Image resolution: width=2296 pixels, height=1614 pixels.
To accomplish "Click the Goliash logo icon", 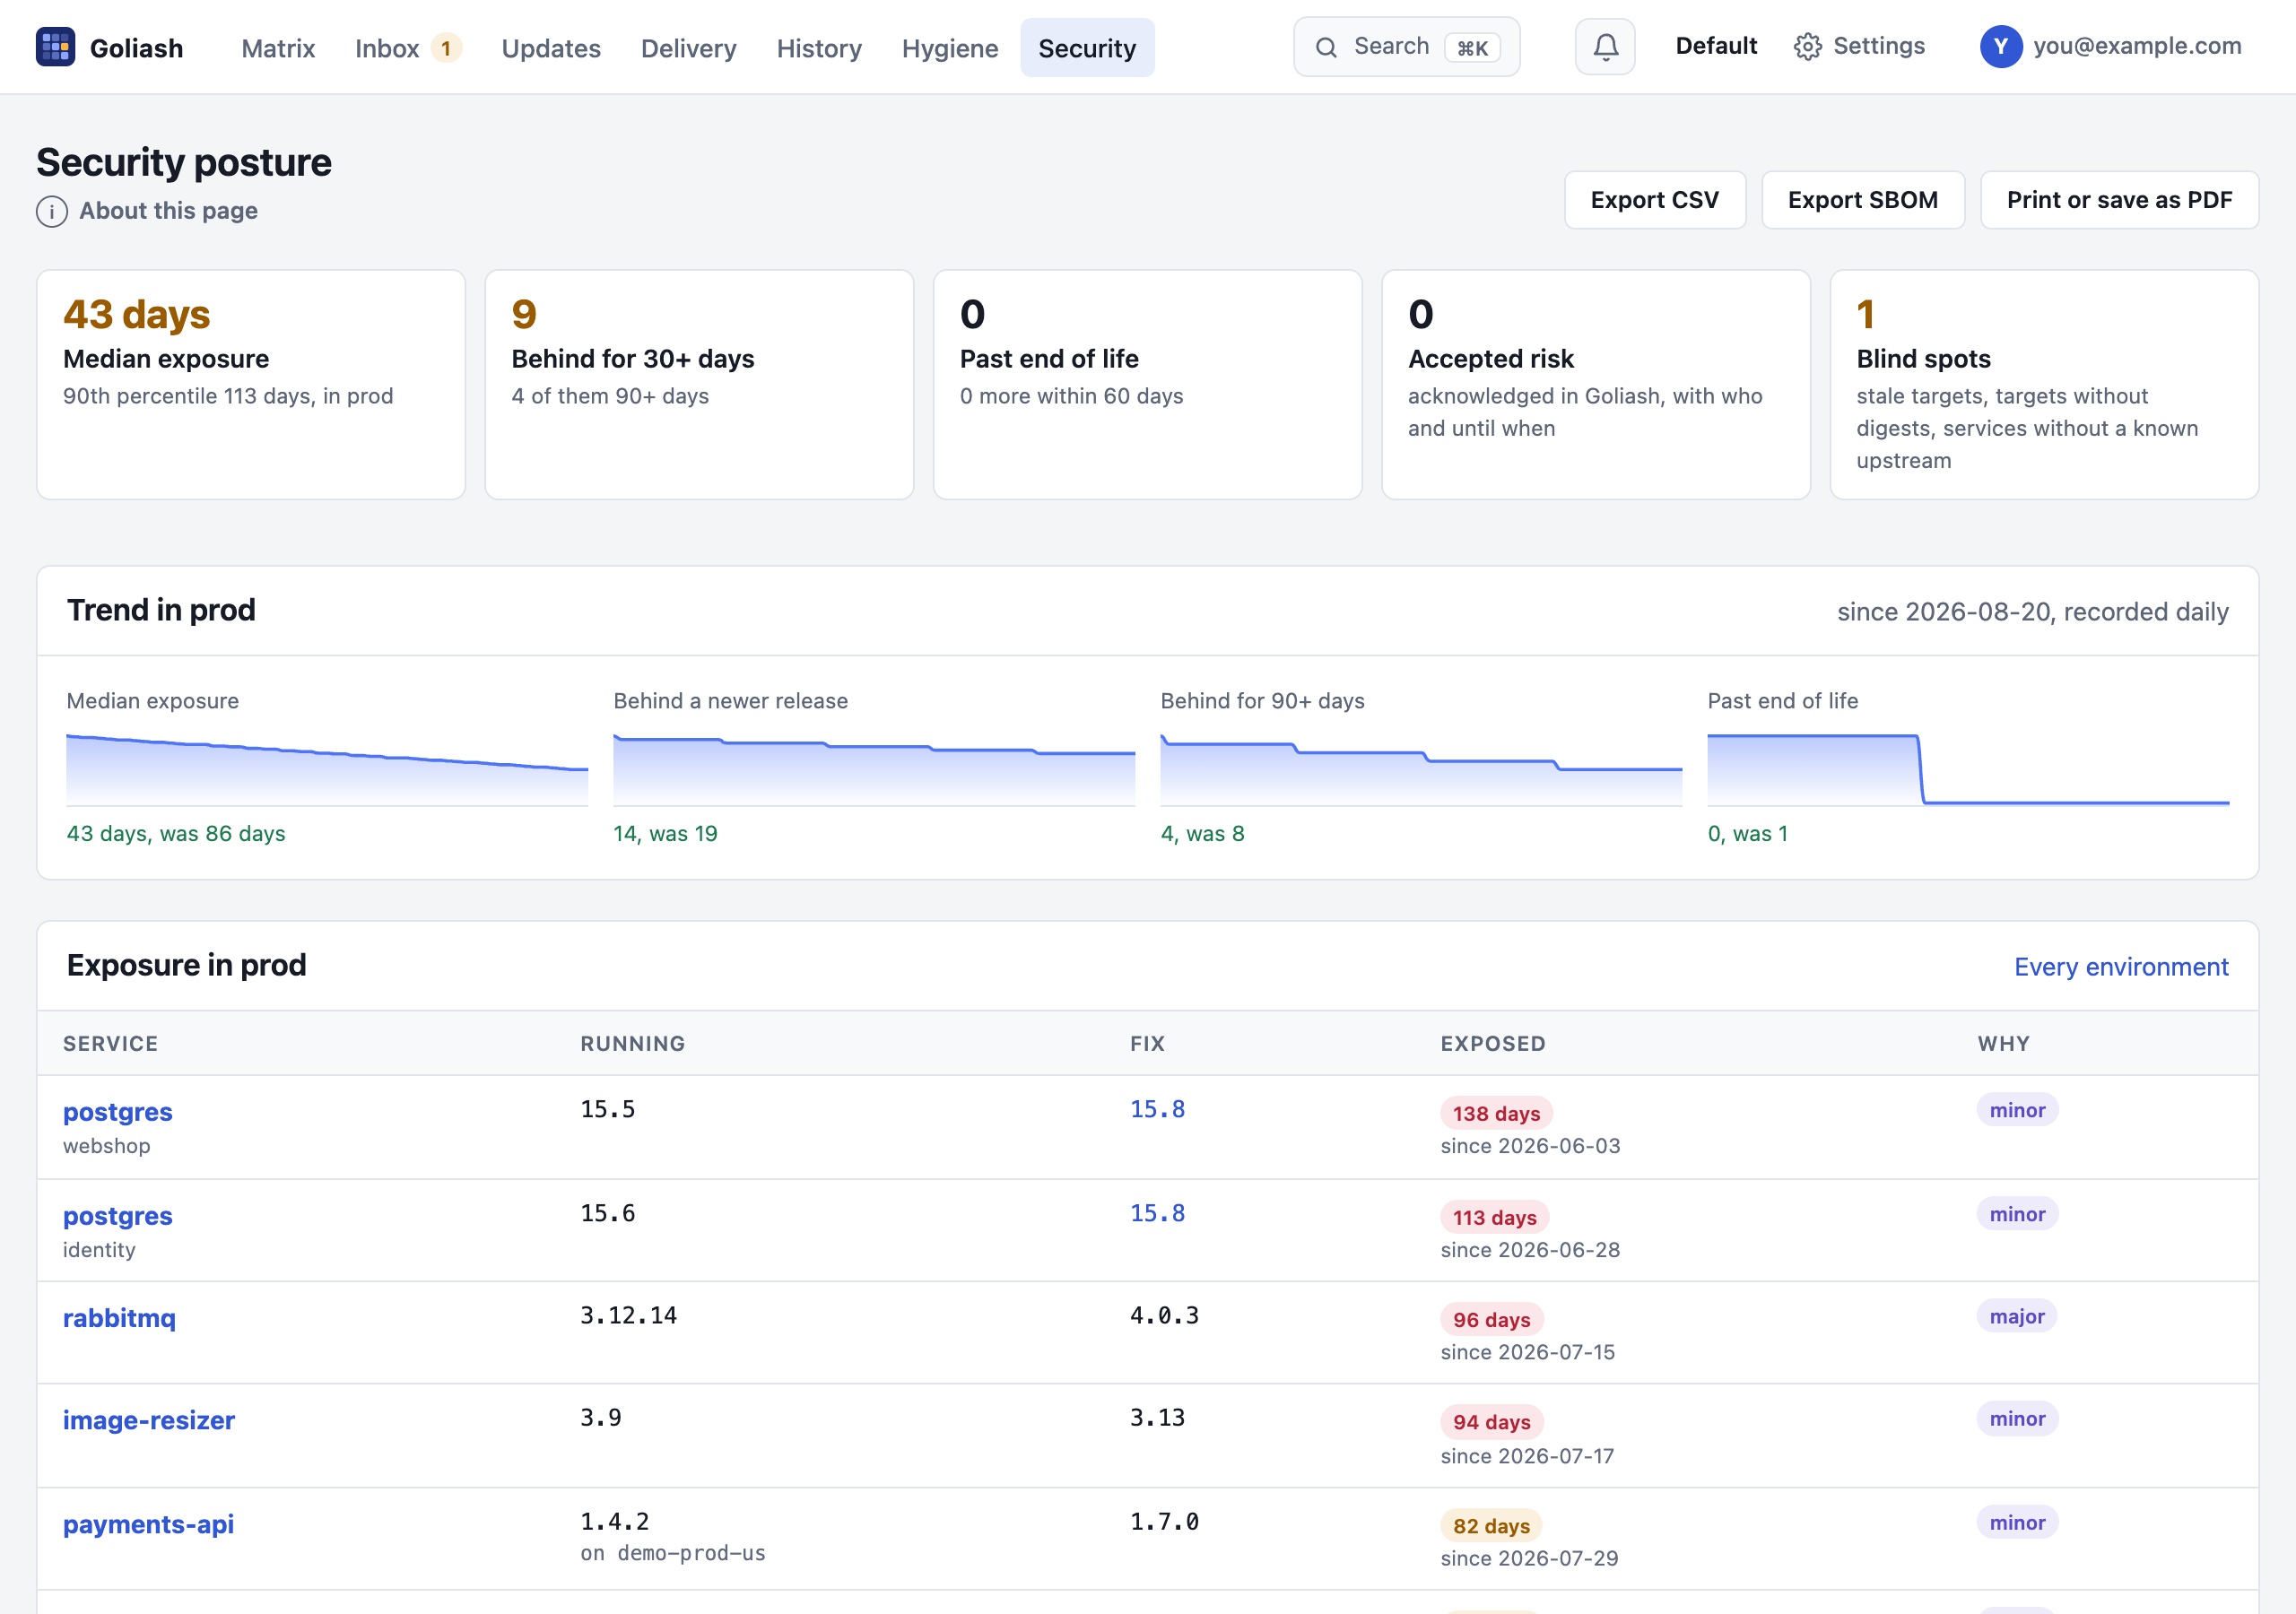I will tap(55, 47).
